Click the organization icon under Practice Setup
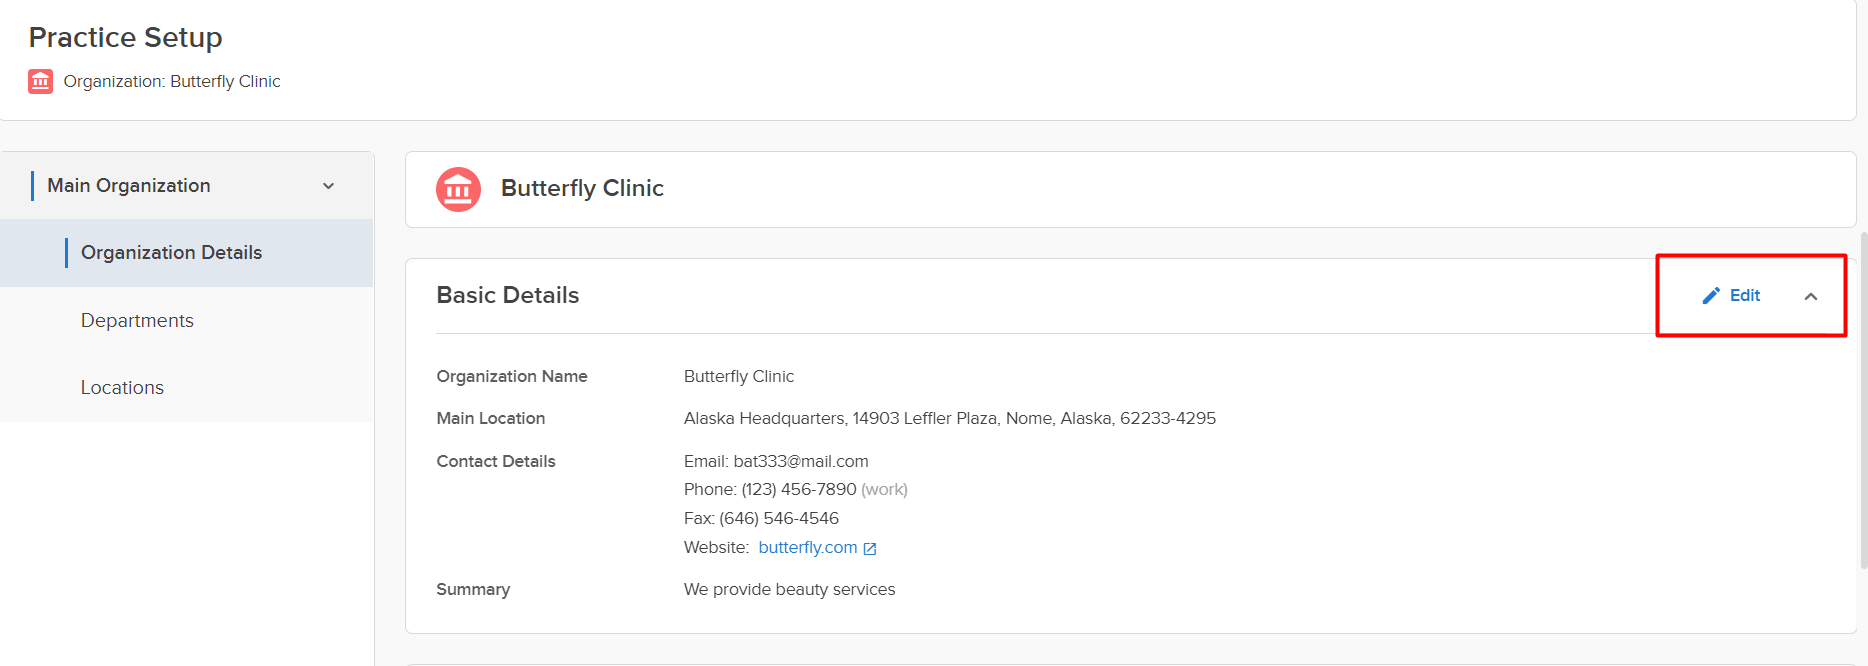Viewport: 1868px width, 666px height. [40, 81]
